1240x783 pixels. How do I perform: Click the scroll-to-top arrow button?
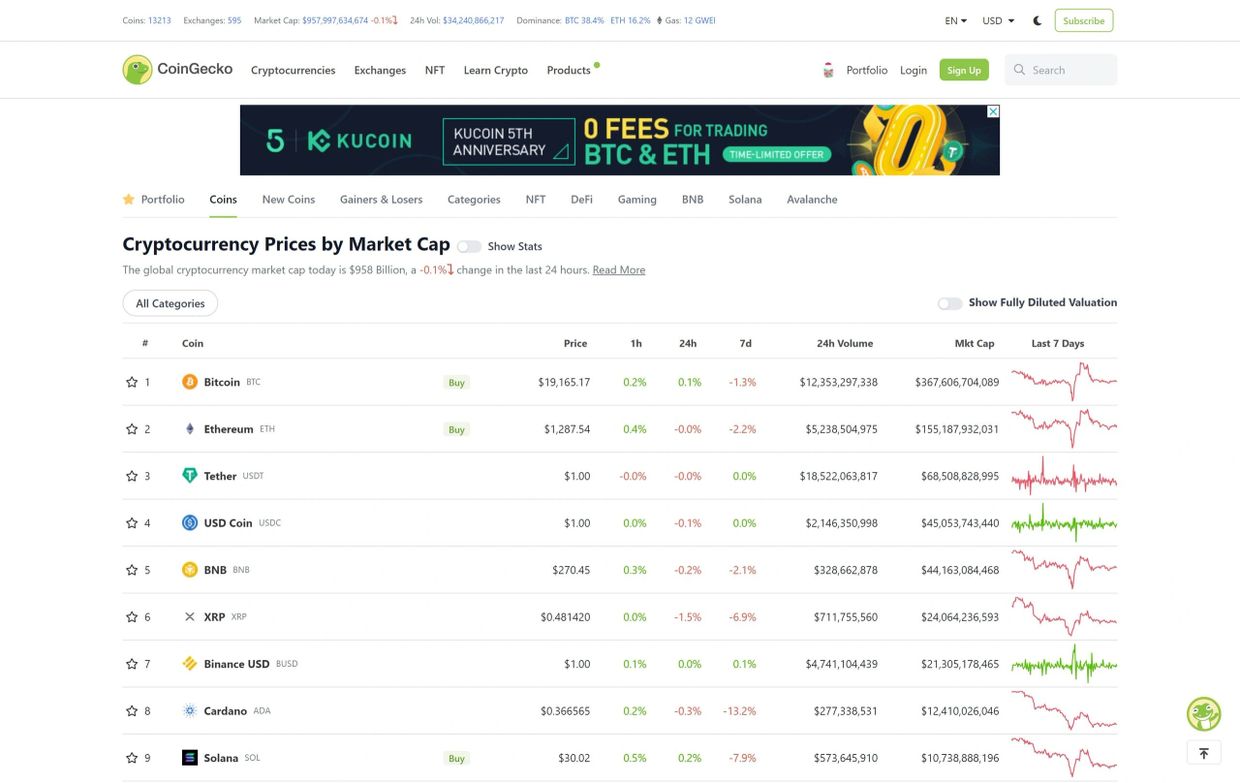[x=1204, y=753]
